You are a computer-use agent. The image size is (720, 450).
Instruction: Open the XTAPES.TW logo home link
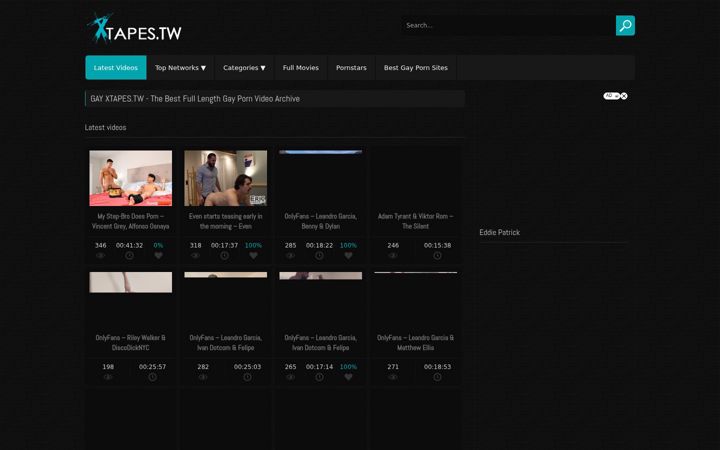[x=135, y=28]
